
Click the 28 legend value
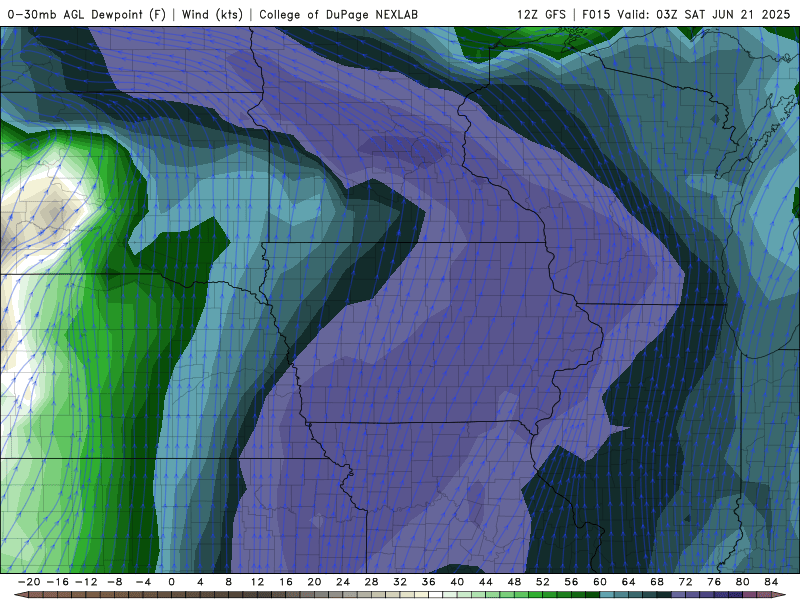371,582
